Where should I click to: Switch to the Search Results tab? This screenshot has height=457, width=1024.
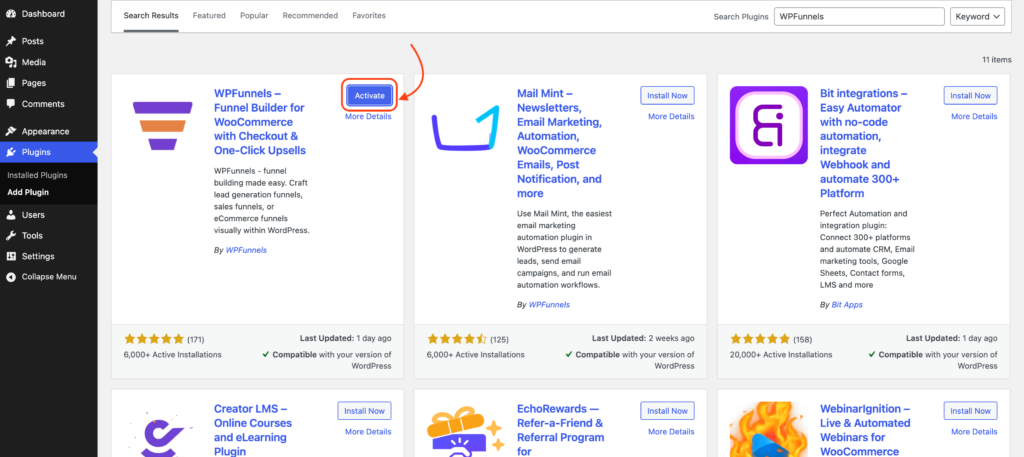click(x=151, y=16)
